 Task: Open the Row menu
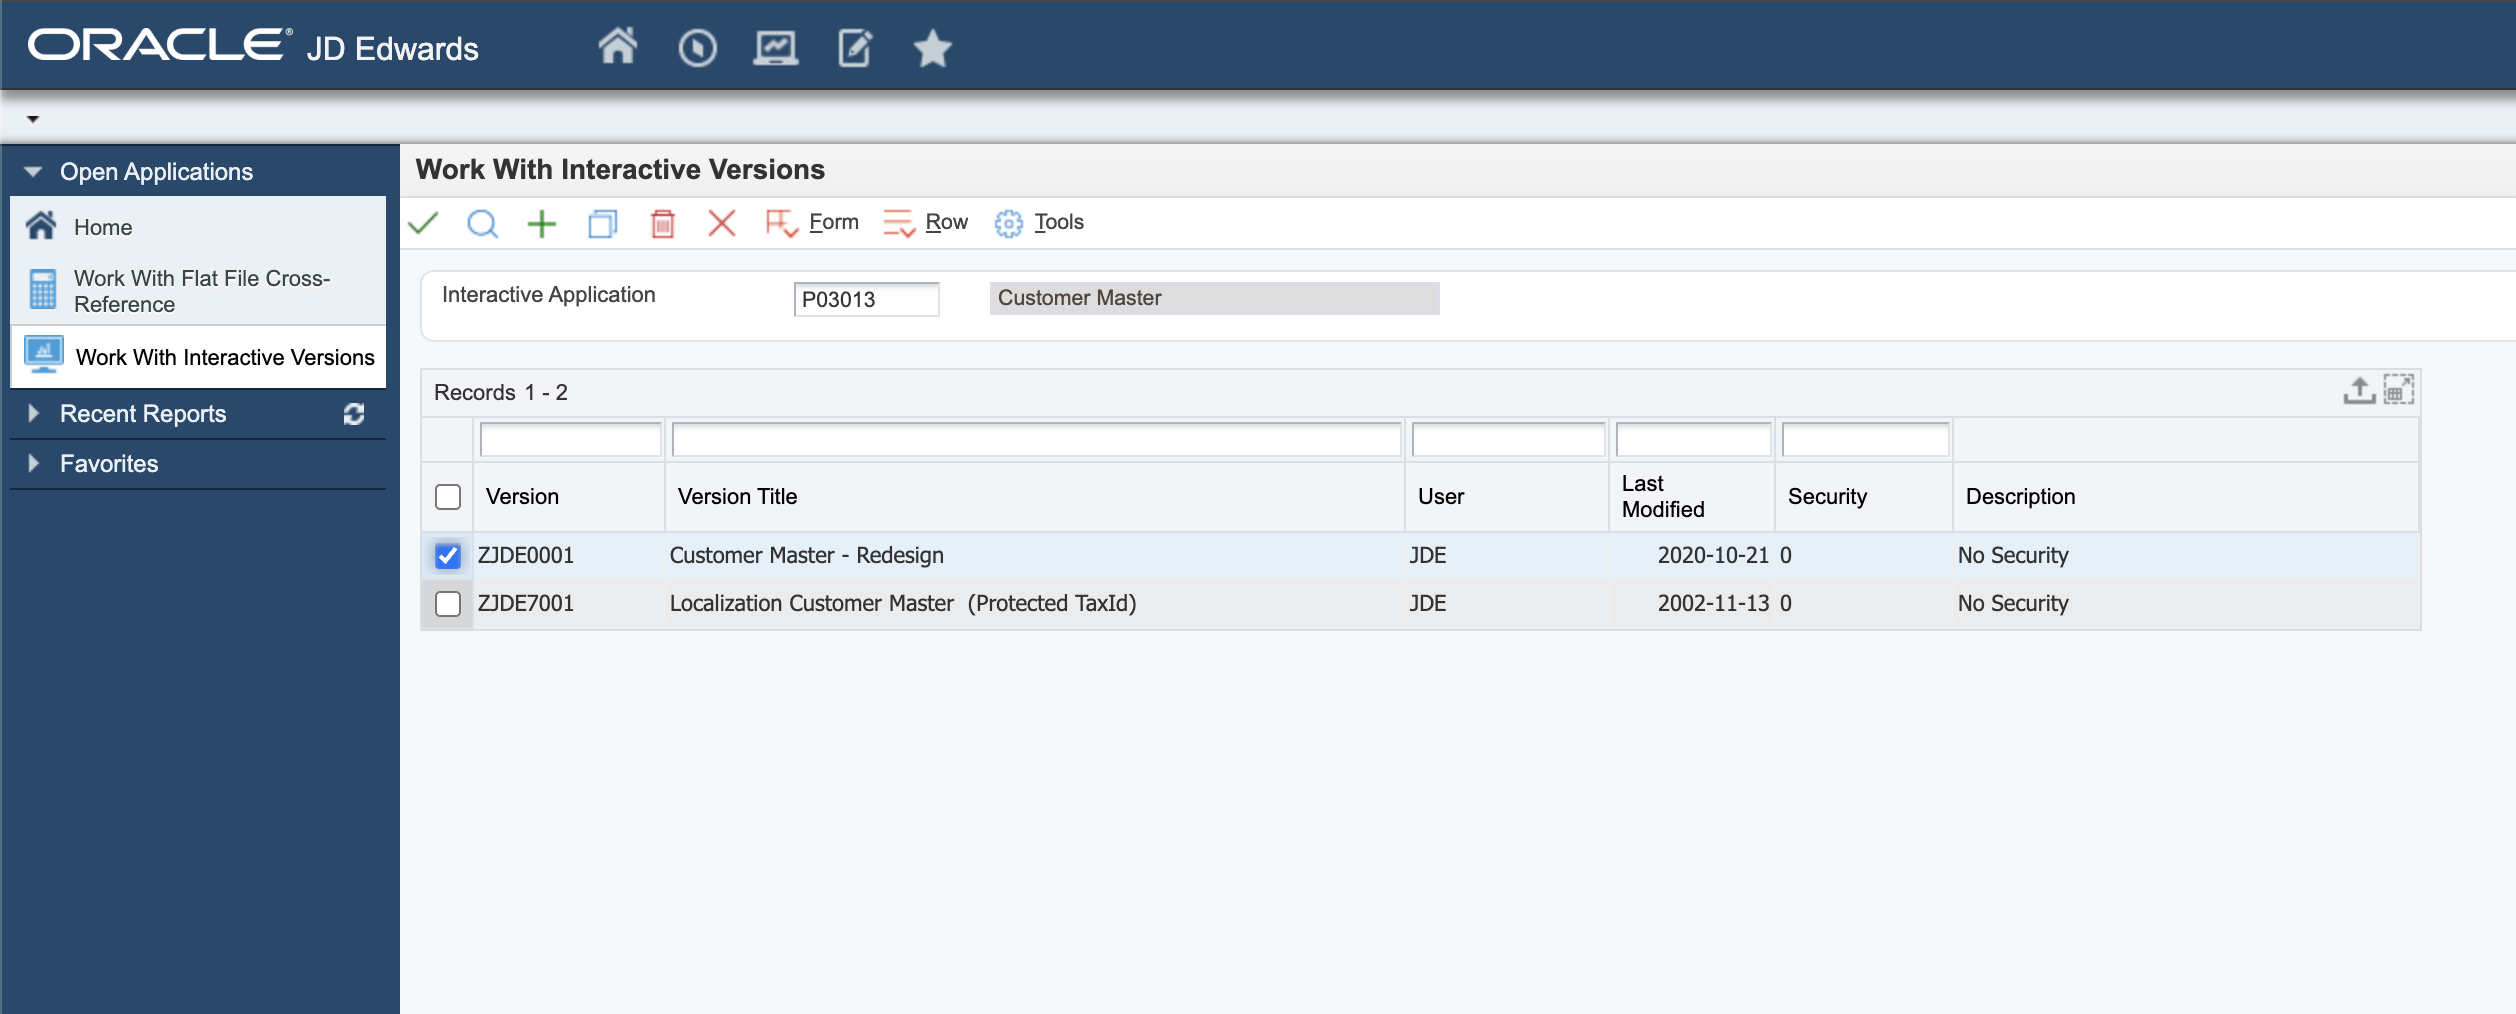(926, 222)
